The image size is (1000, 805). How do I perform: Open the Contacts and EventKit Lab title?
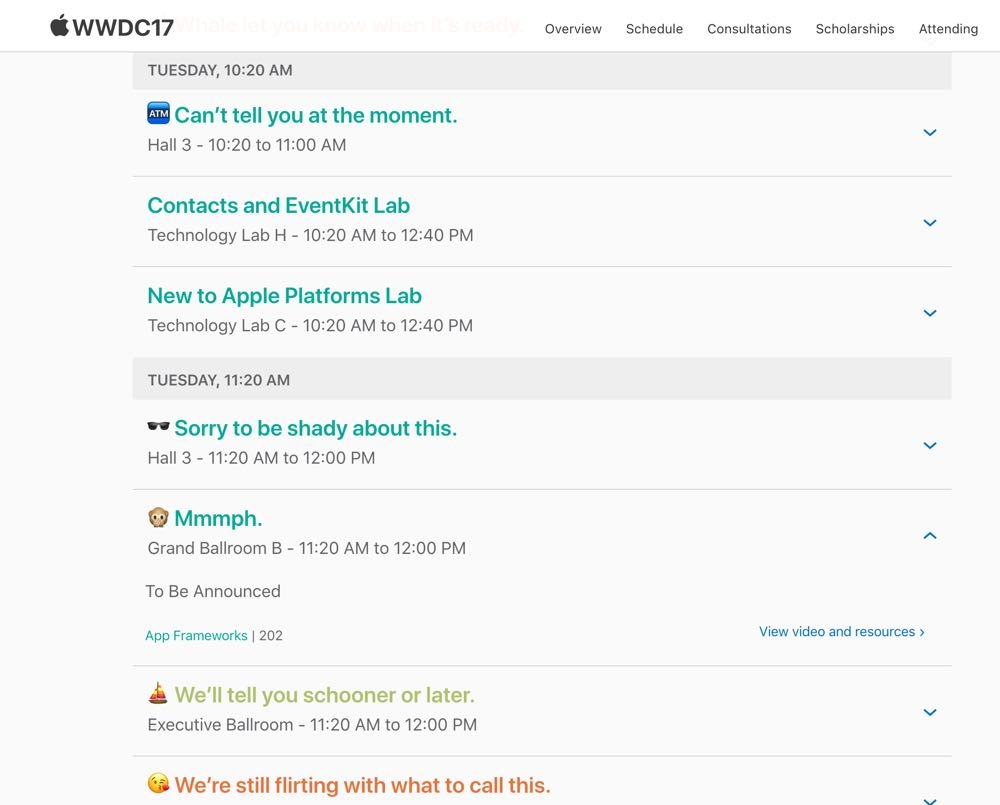click(x=278, y=206)
